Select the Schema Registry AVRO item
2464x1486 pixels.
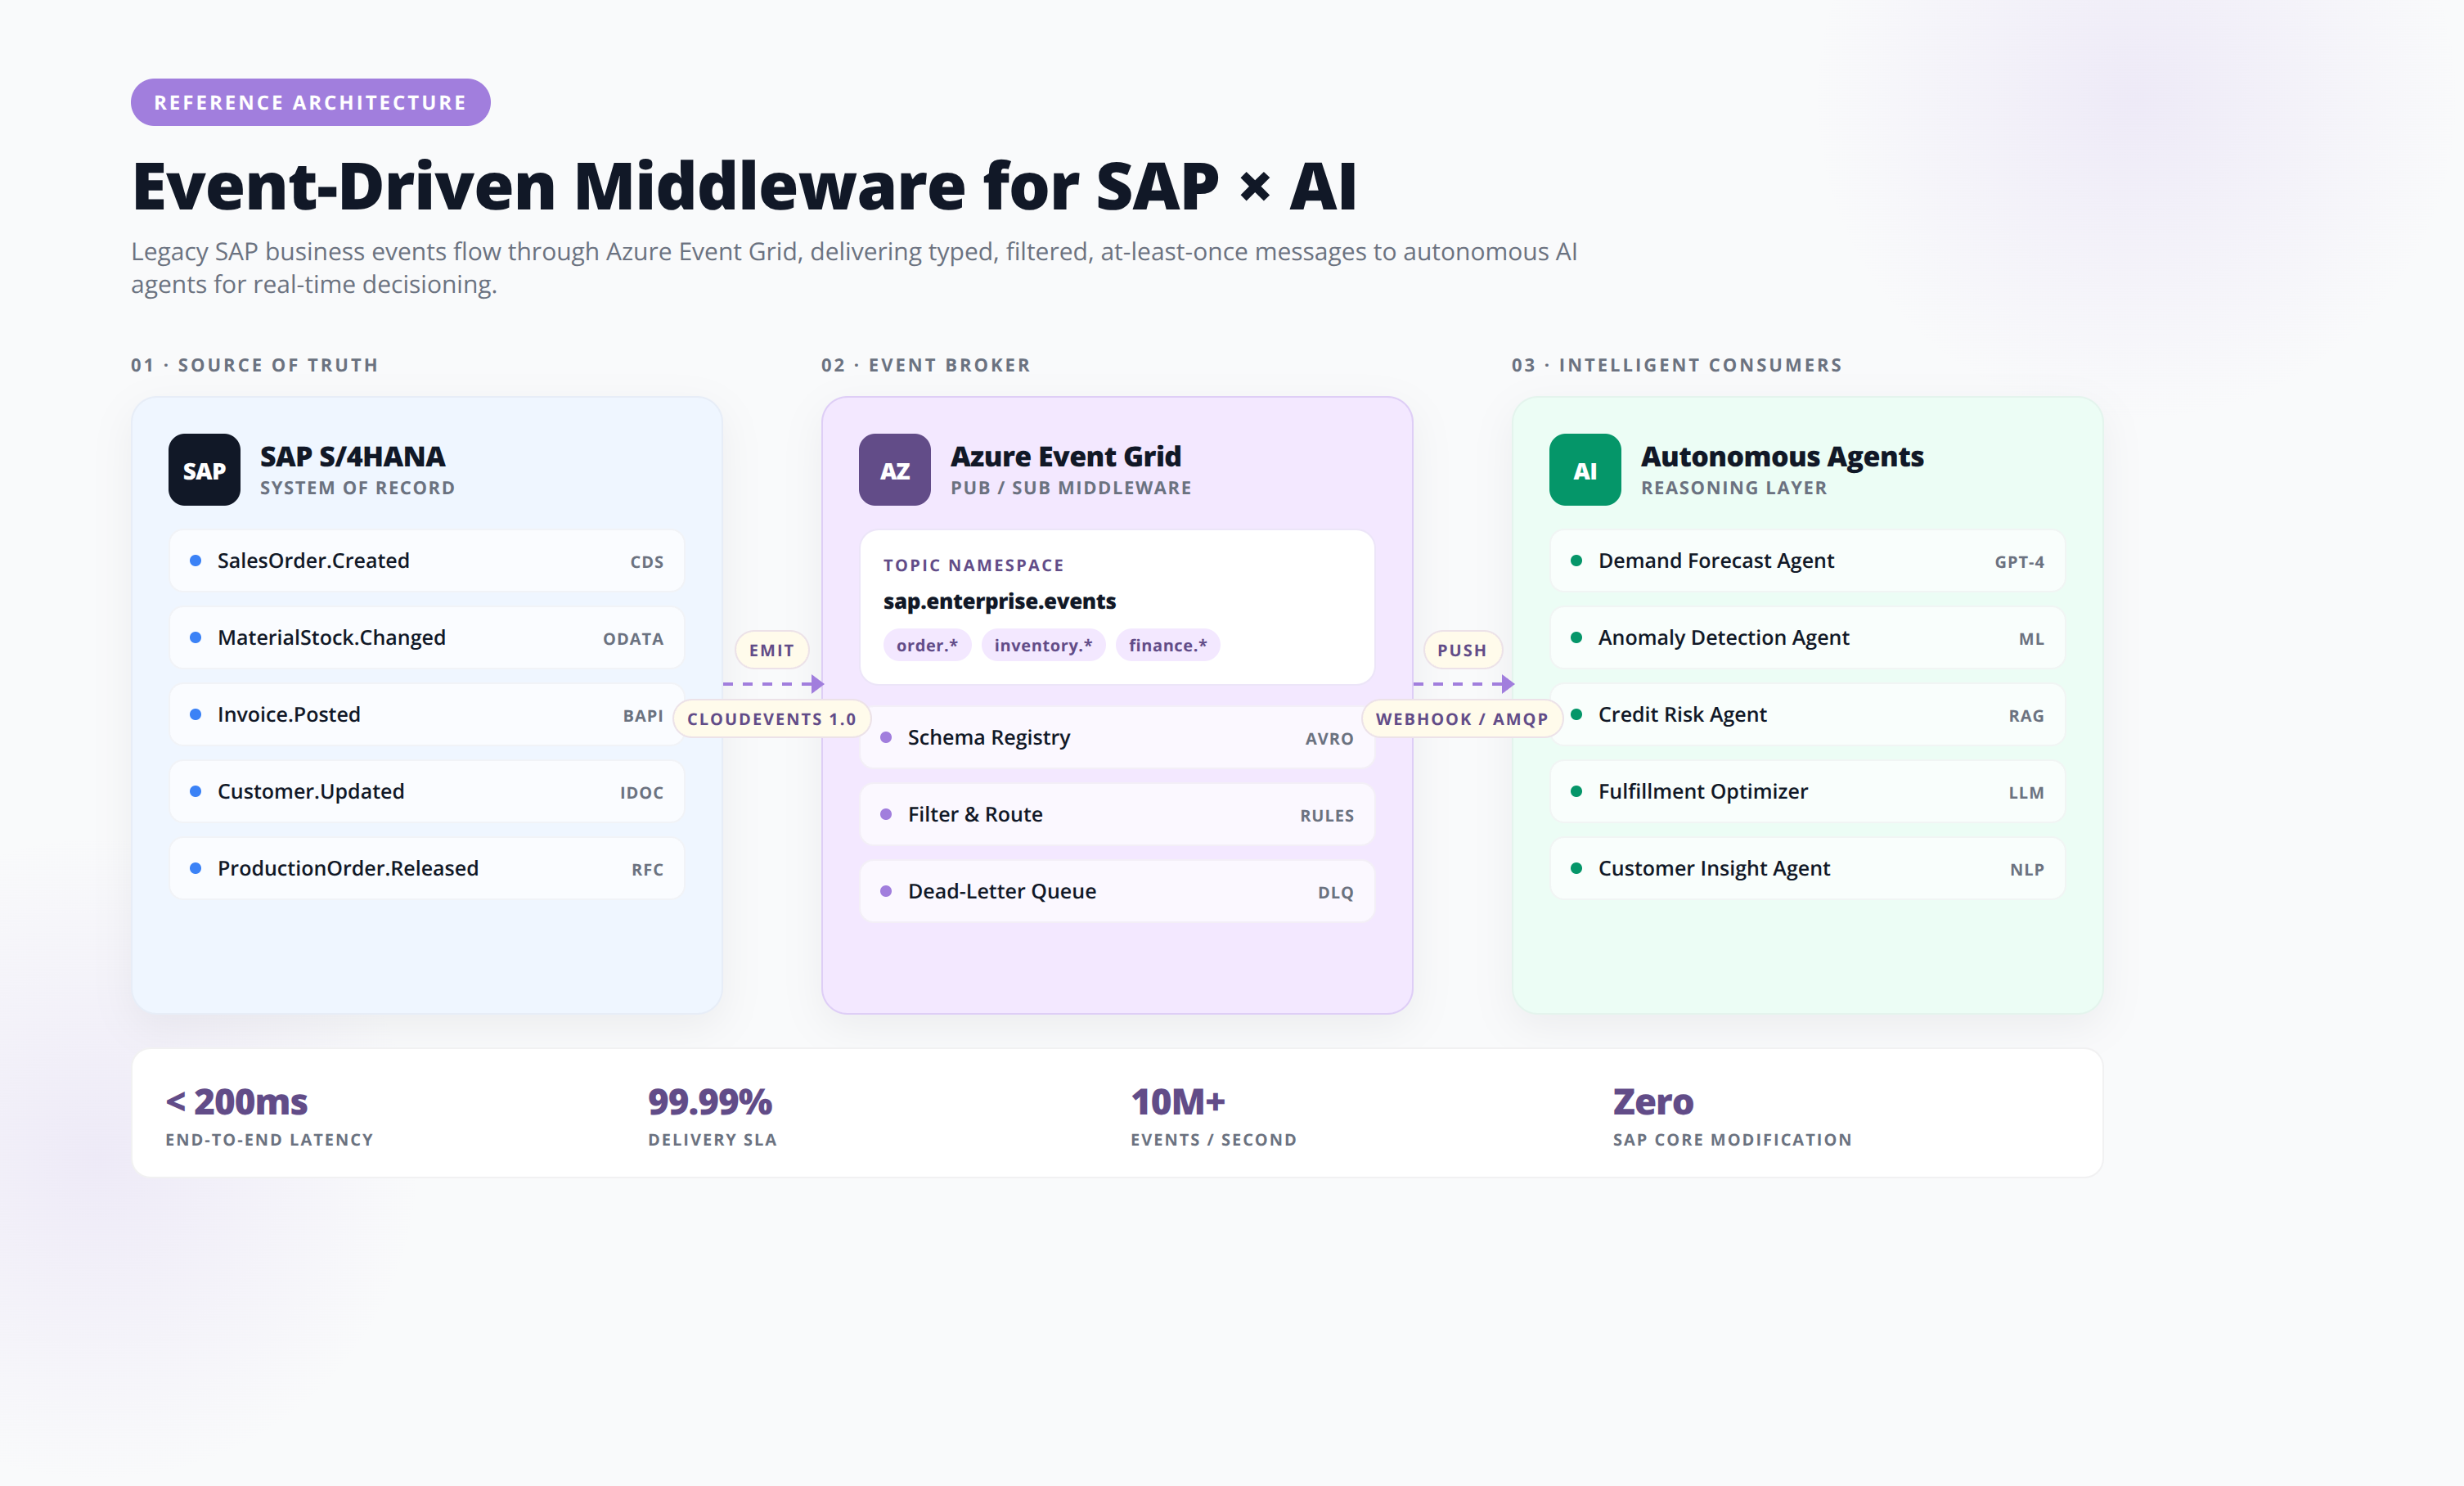pyautogui.click(x=1117, y=738)
